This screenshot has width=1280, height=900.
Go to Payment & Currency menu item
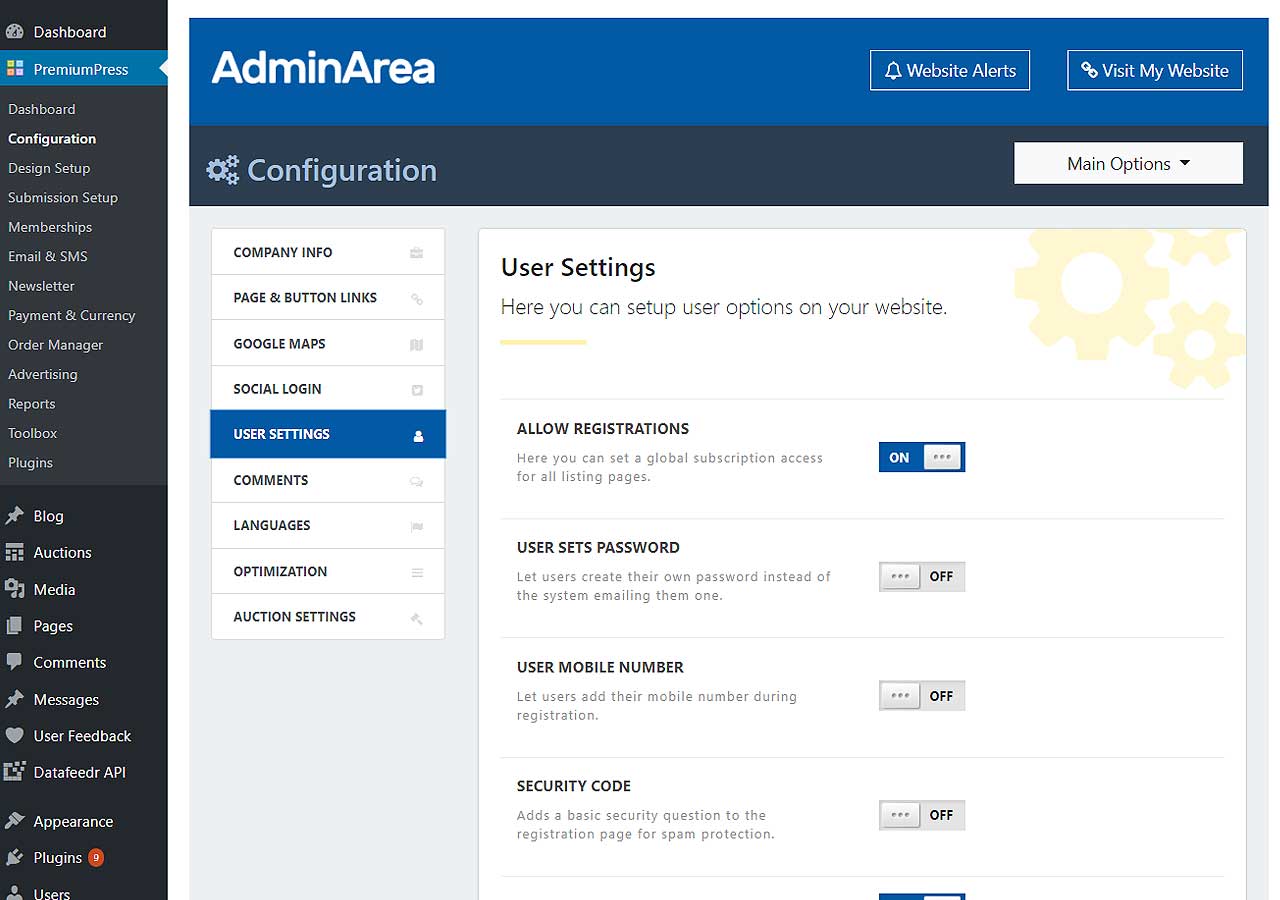(x=72, y=315)
